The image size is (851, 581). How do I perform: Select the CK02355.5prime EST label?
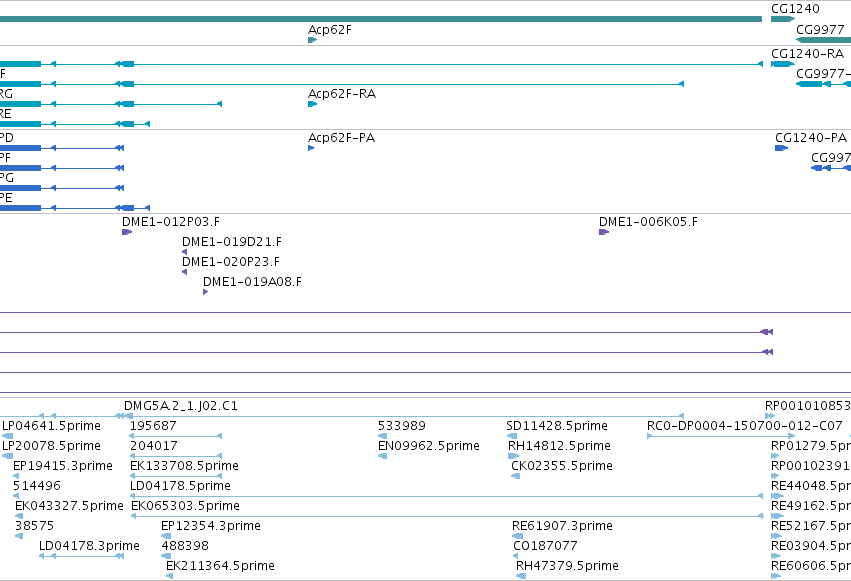pyautogui.click(x=562, y=466)
